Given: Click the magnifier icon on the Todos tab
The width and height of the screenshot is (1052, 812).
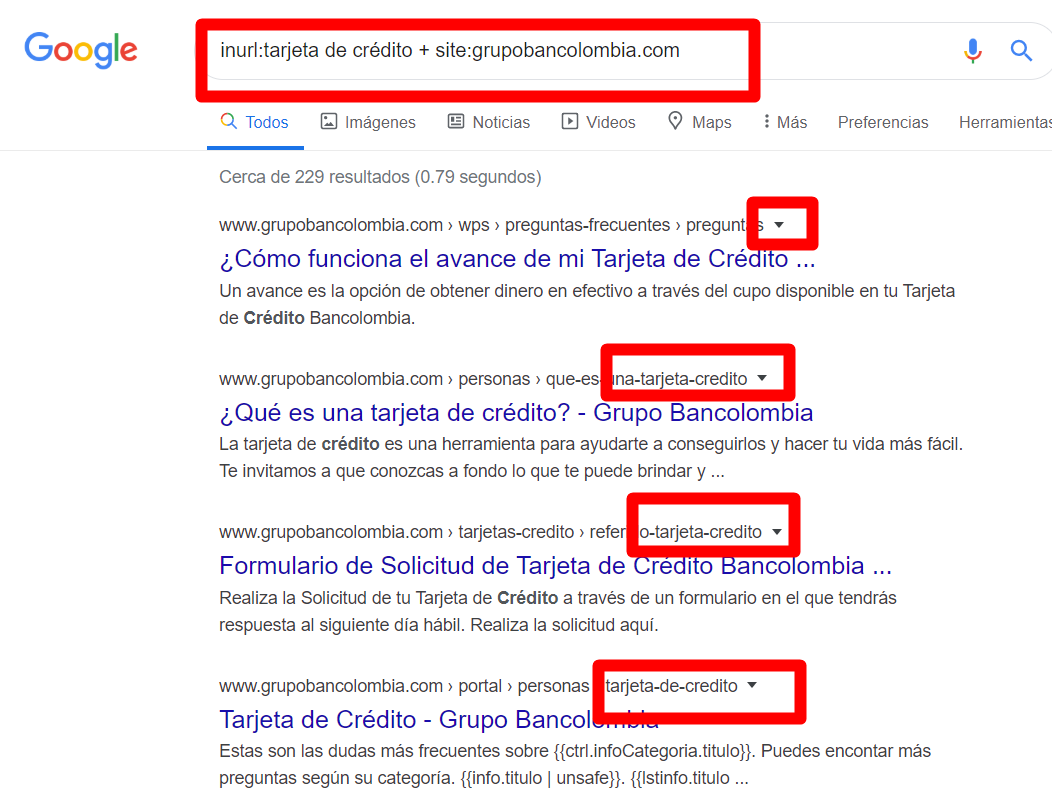Looking at the screenshot, I should click(227, 121).
